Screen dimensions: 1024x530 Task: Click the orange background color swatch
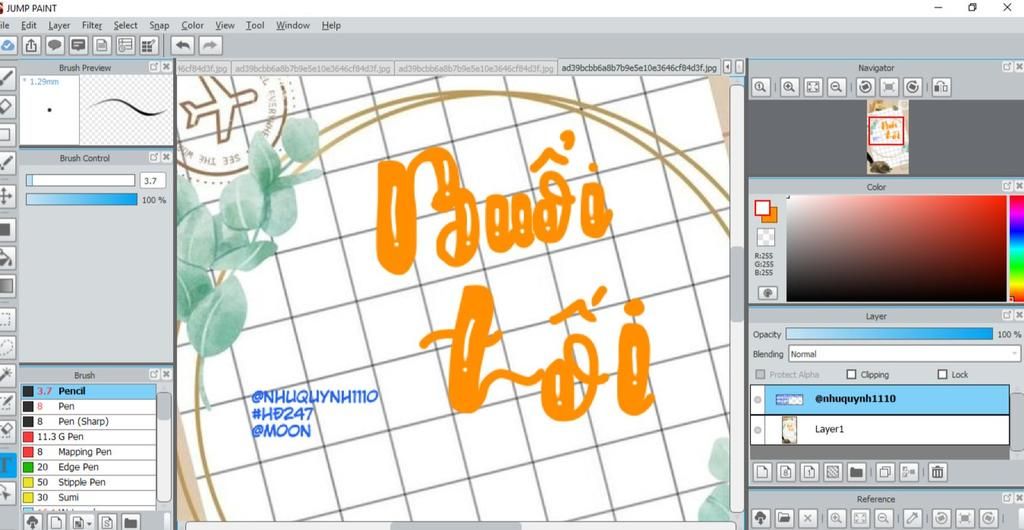click(x=773, y=217)
